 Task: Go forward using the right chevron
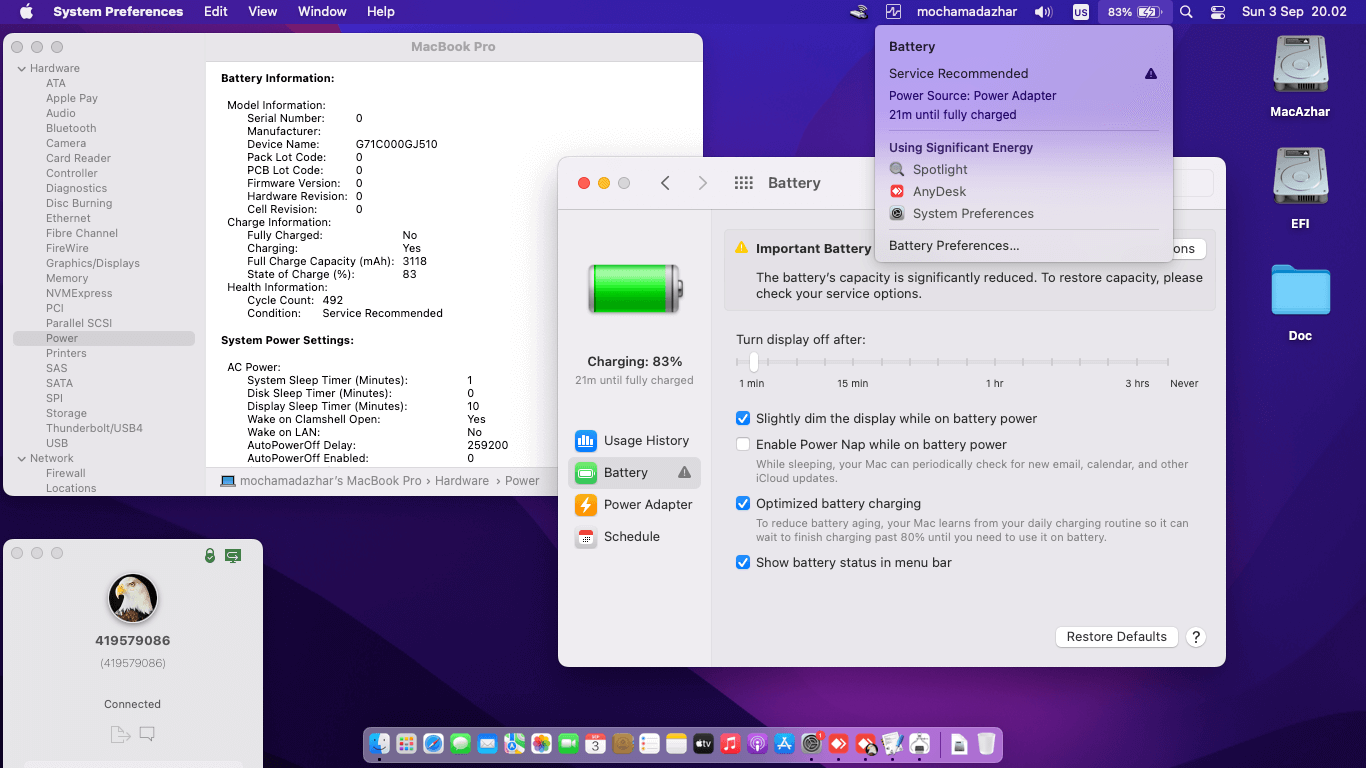click(702, 183)
